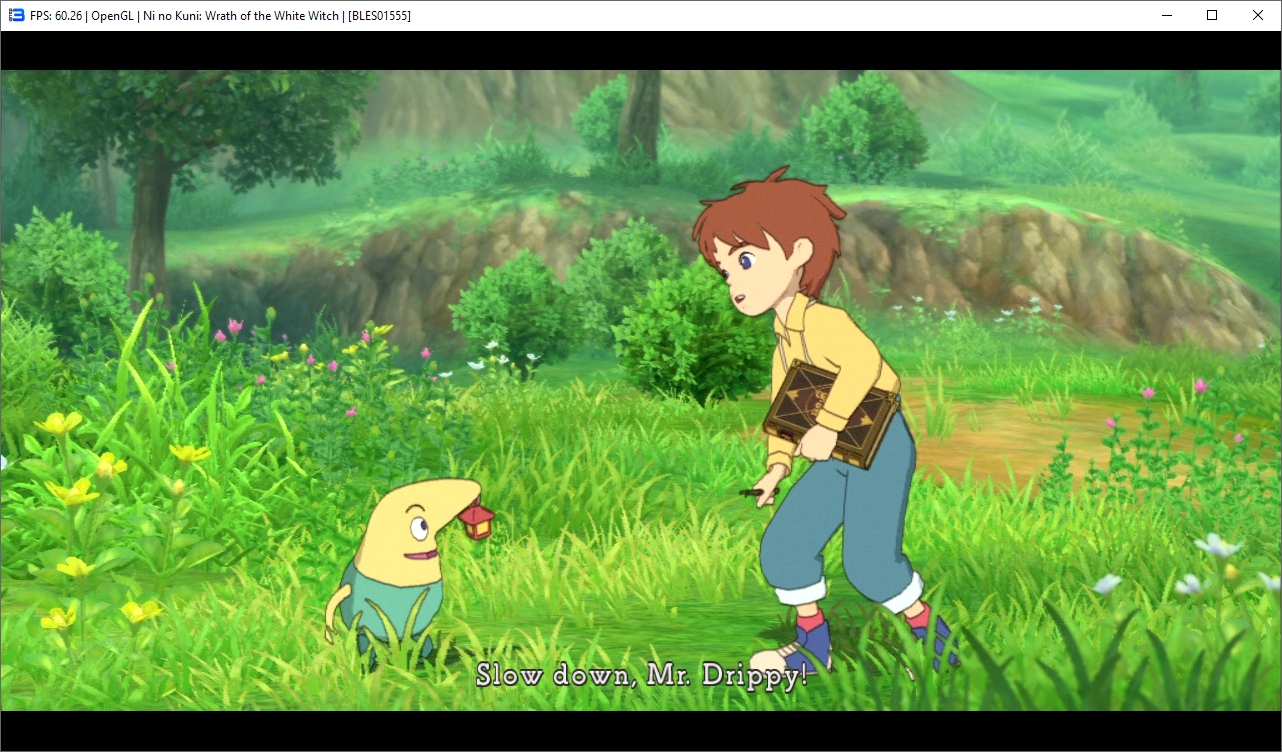Minimize the RPCS3 game window
The height and width of the screenshot is (752, 1282).
pyautogui.click(x=1166, y=15)
